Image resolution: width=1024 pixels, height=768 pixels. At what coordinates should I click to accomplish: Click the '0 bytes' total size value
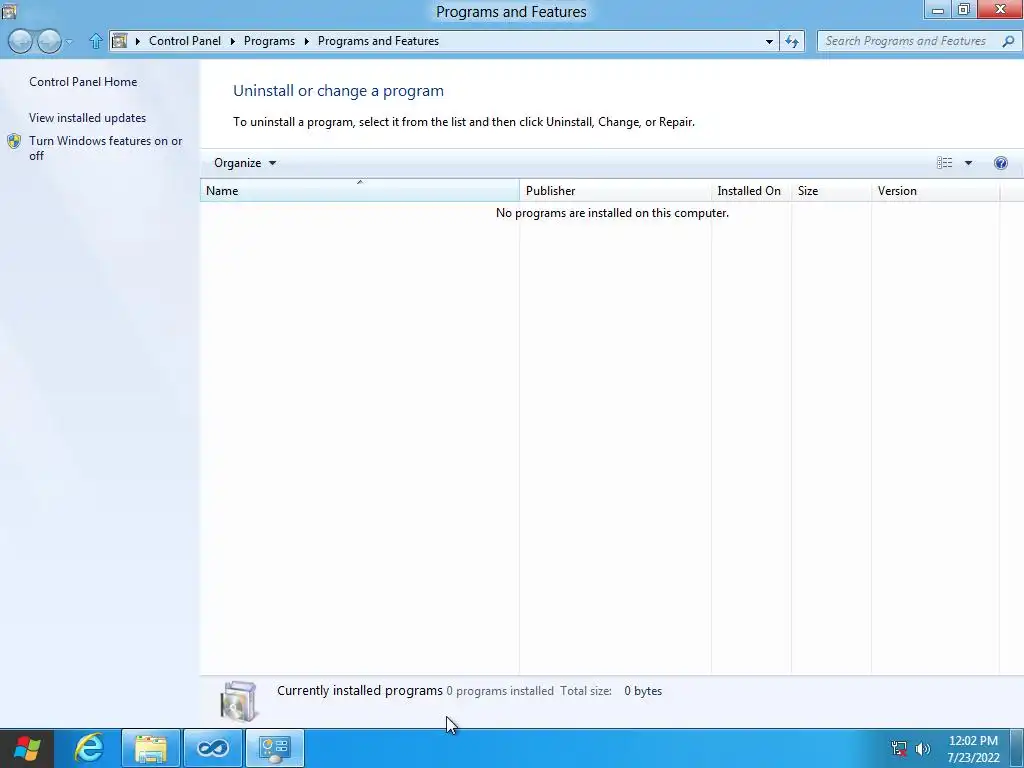(643, 691)
